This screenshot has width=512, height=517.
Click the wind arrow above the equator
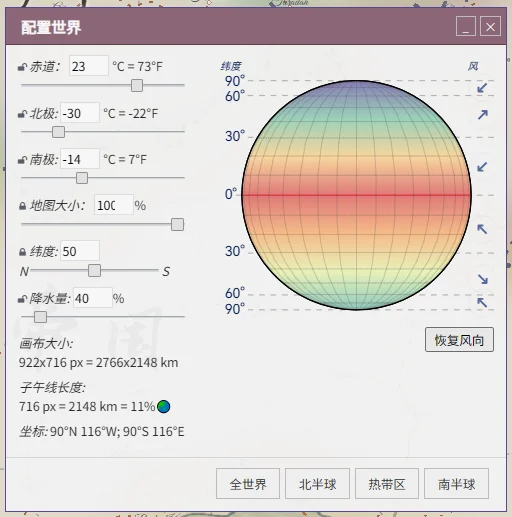tap(482, 167)
